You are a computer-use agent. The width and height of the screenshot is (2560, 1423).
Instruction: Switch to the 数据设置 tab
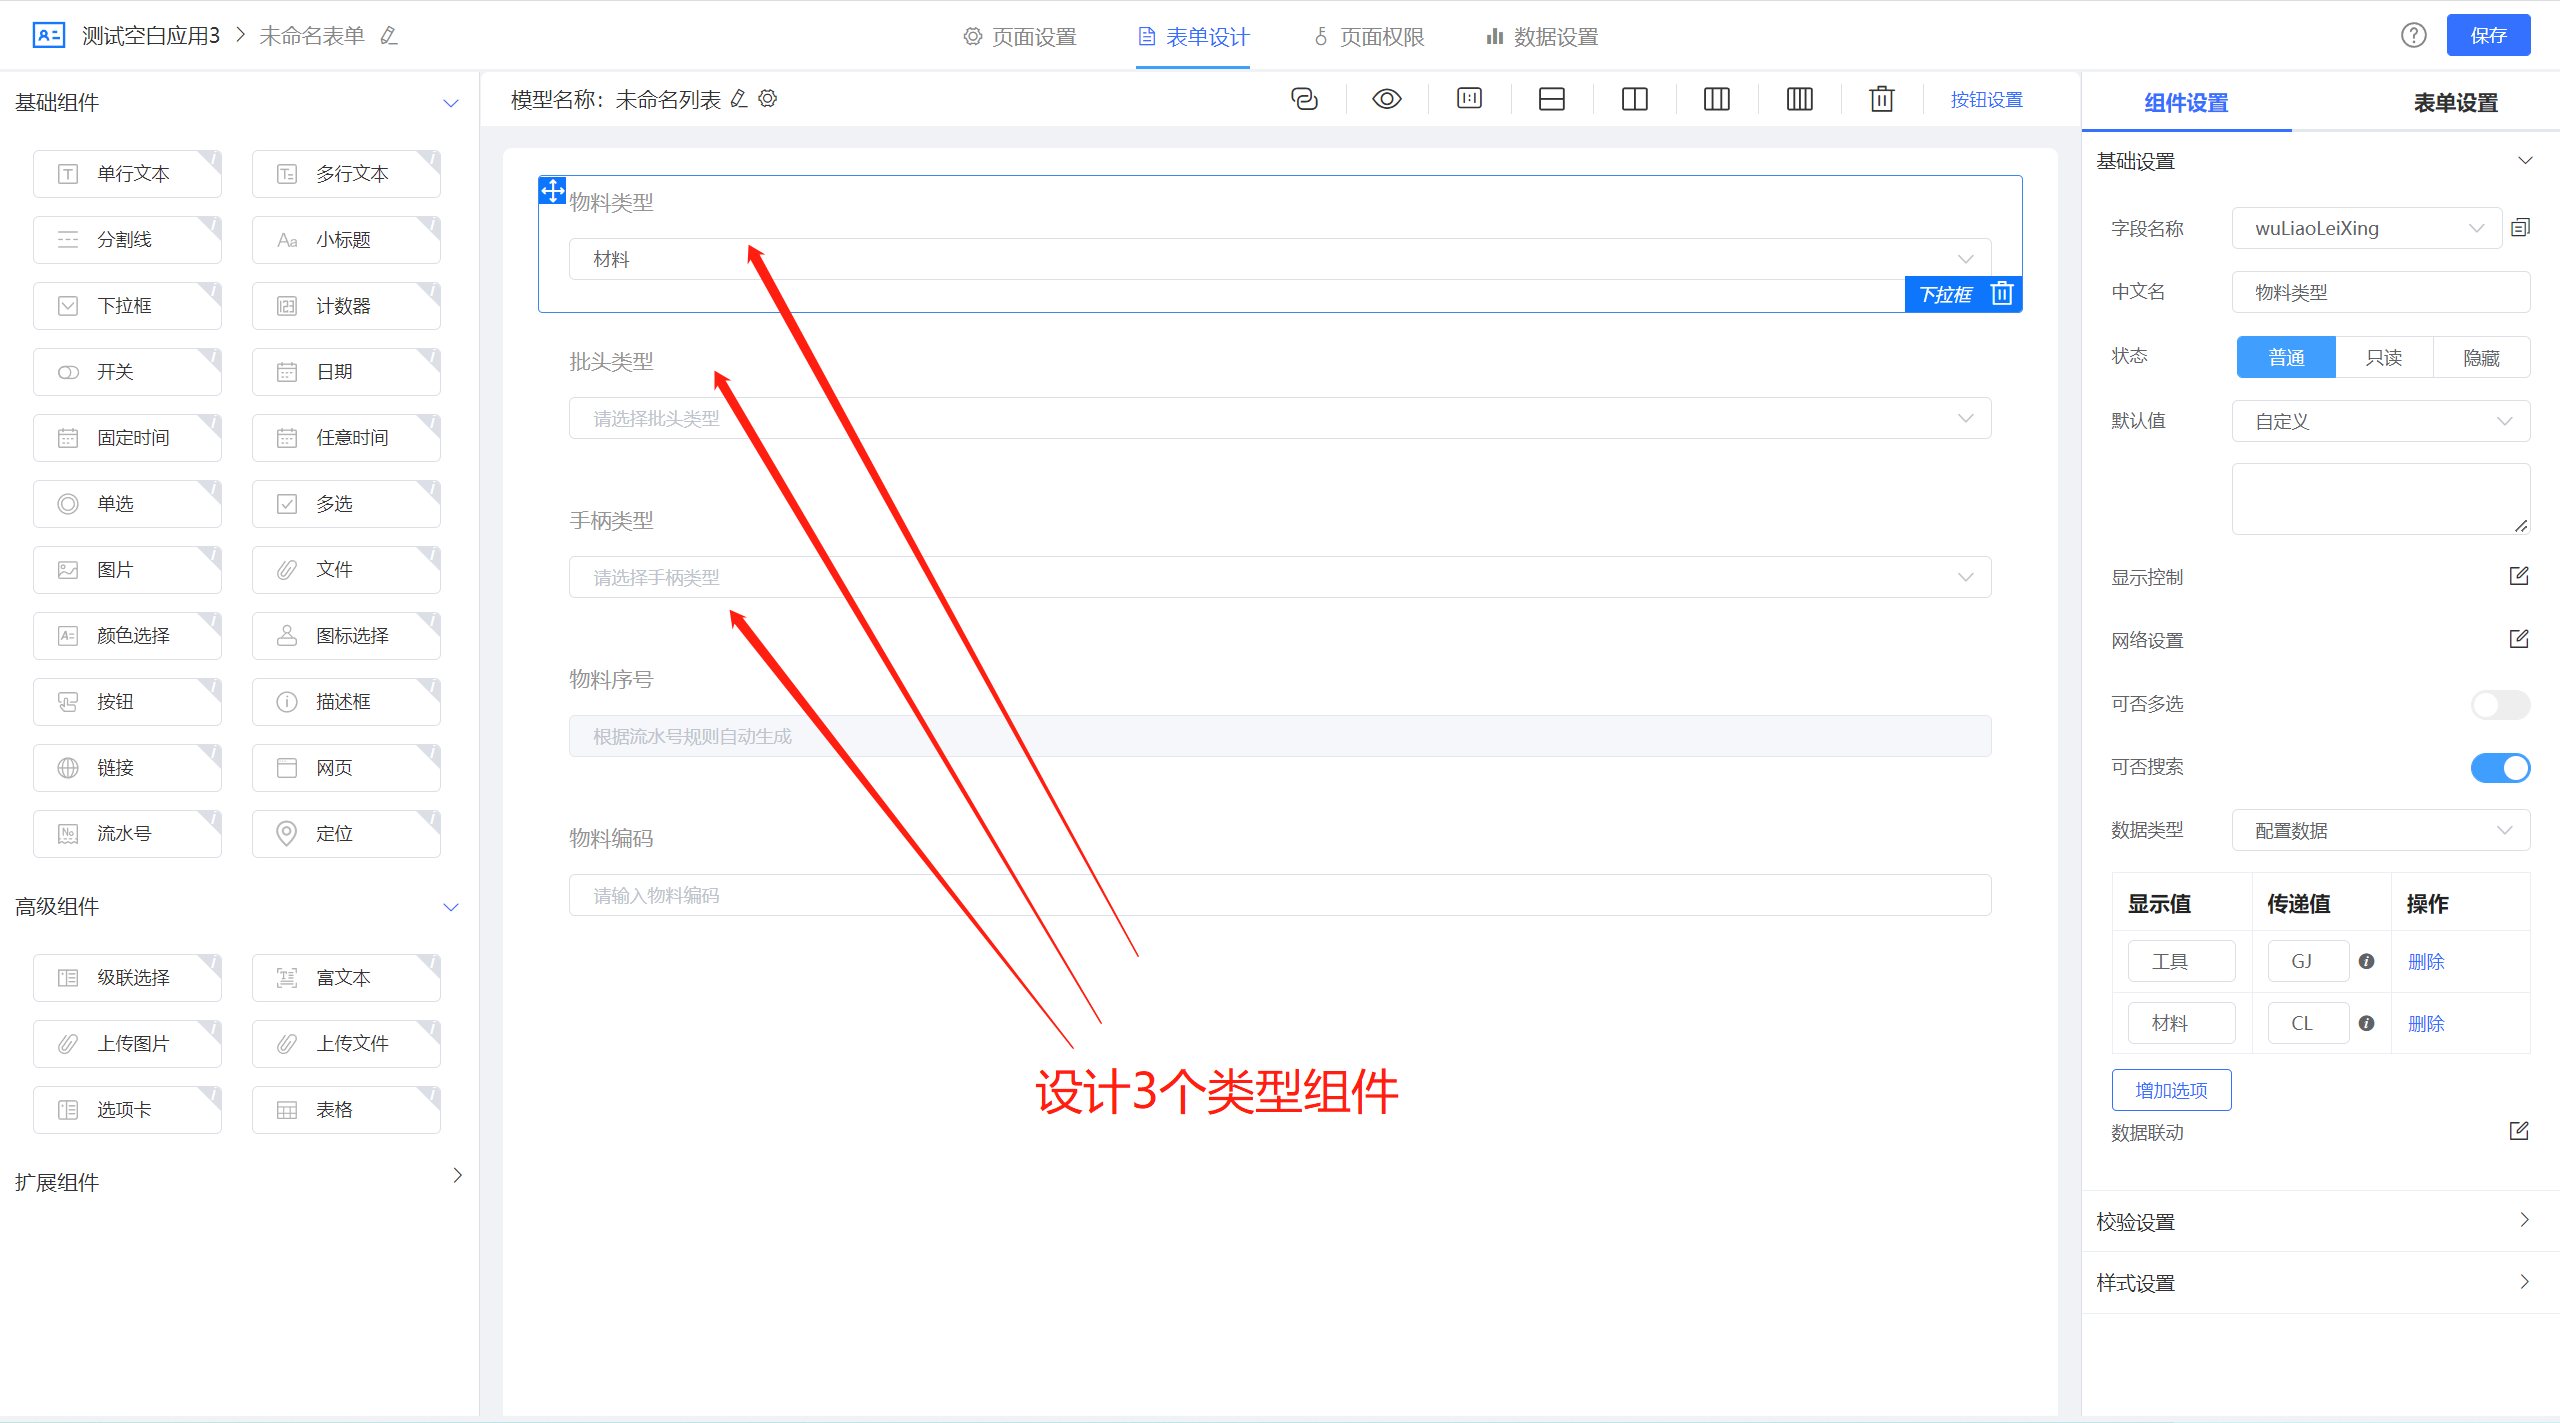tap(1541, 37)
